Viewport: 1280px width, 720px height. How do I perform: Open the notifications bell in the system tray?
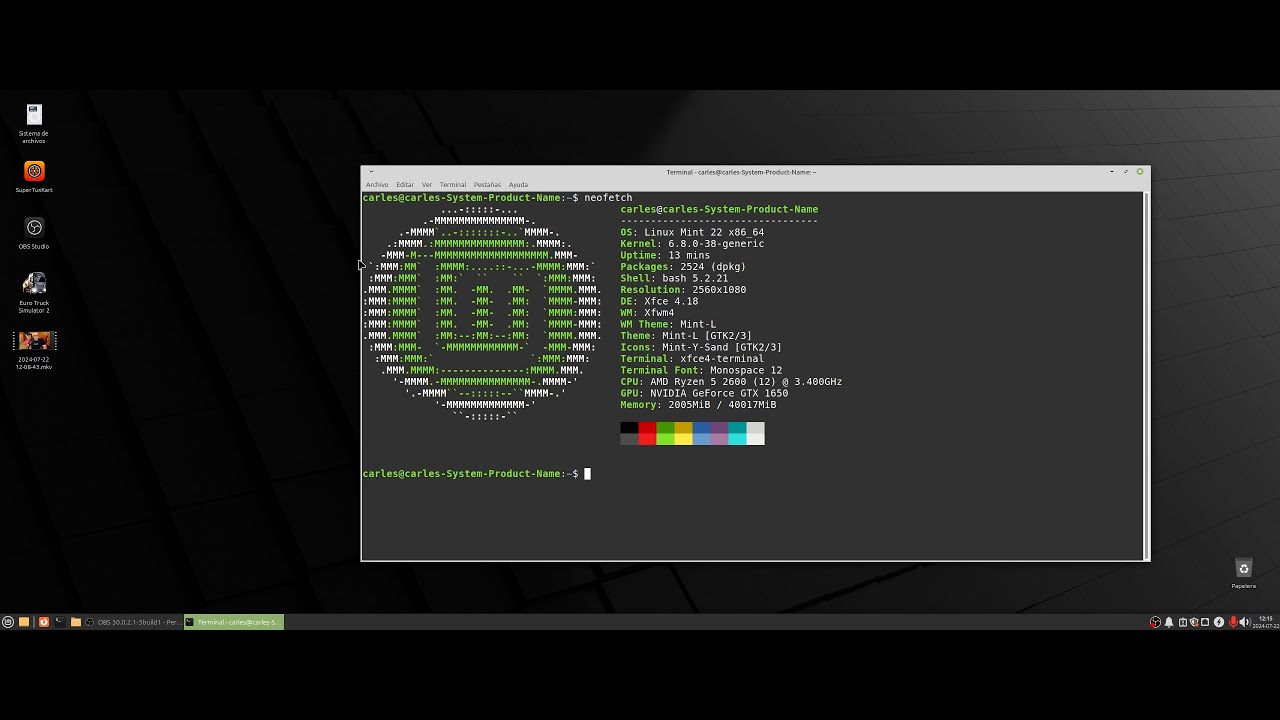[1169, 622]
